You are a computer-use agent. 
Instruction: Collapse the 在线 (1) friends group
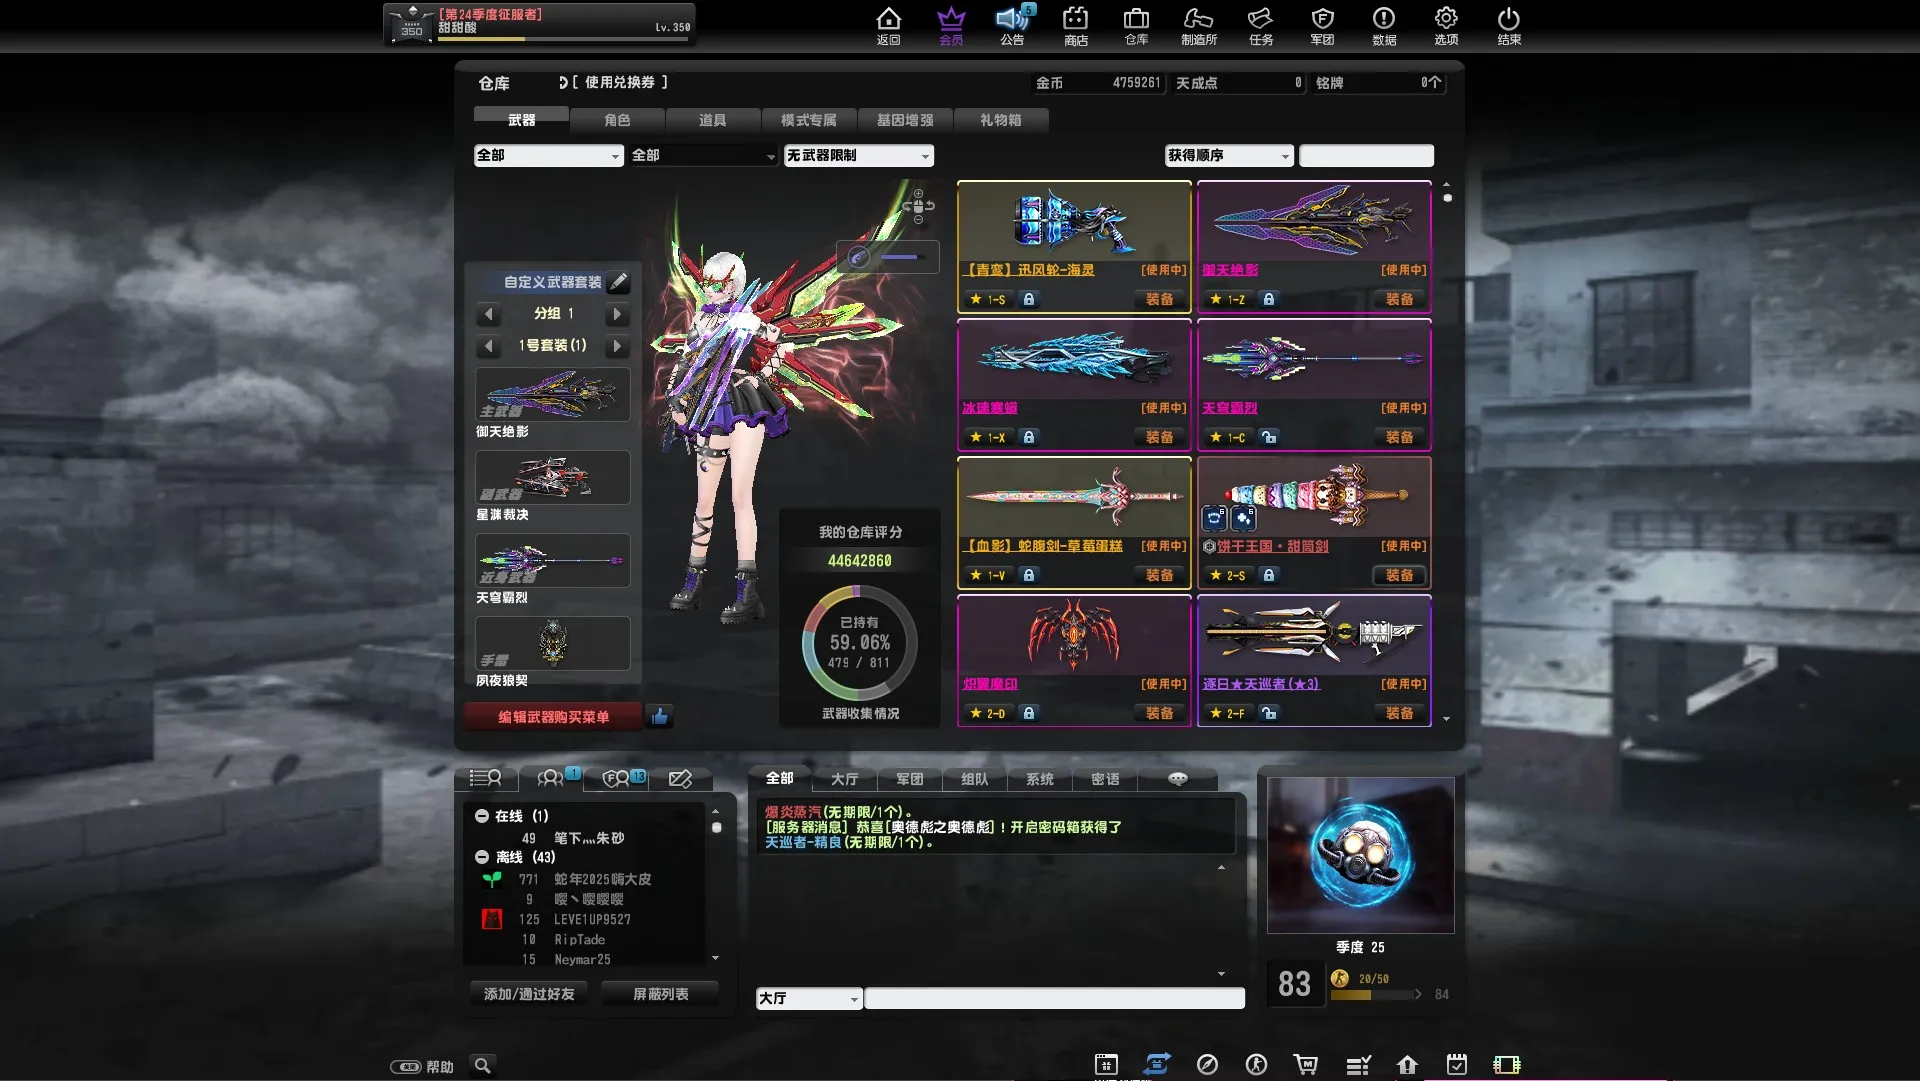coord(482,816)
